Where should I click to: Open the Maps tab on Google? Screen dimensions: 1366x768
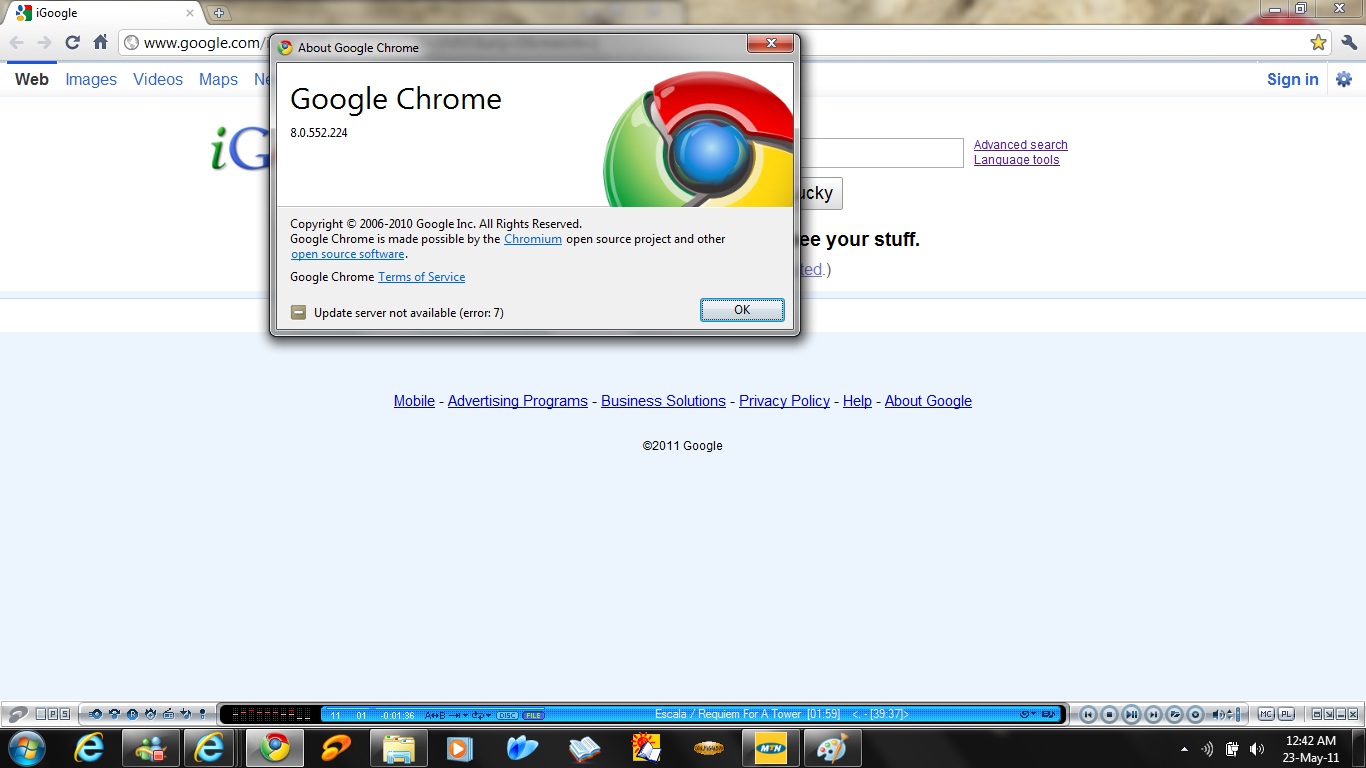pos(218,80)
